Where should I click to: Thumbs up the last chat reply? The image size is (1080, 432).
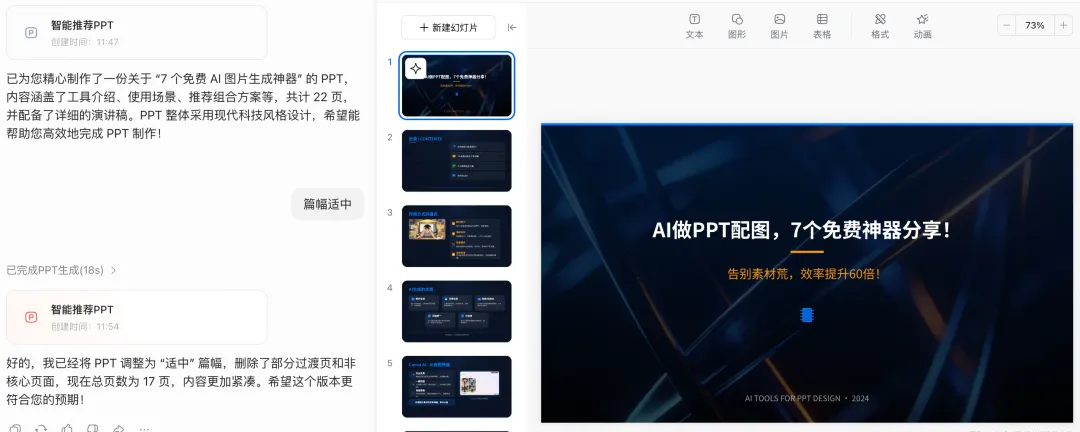(x=67, y=429)
